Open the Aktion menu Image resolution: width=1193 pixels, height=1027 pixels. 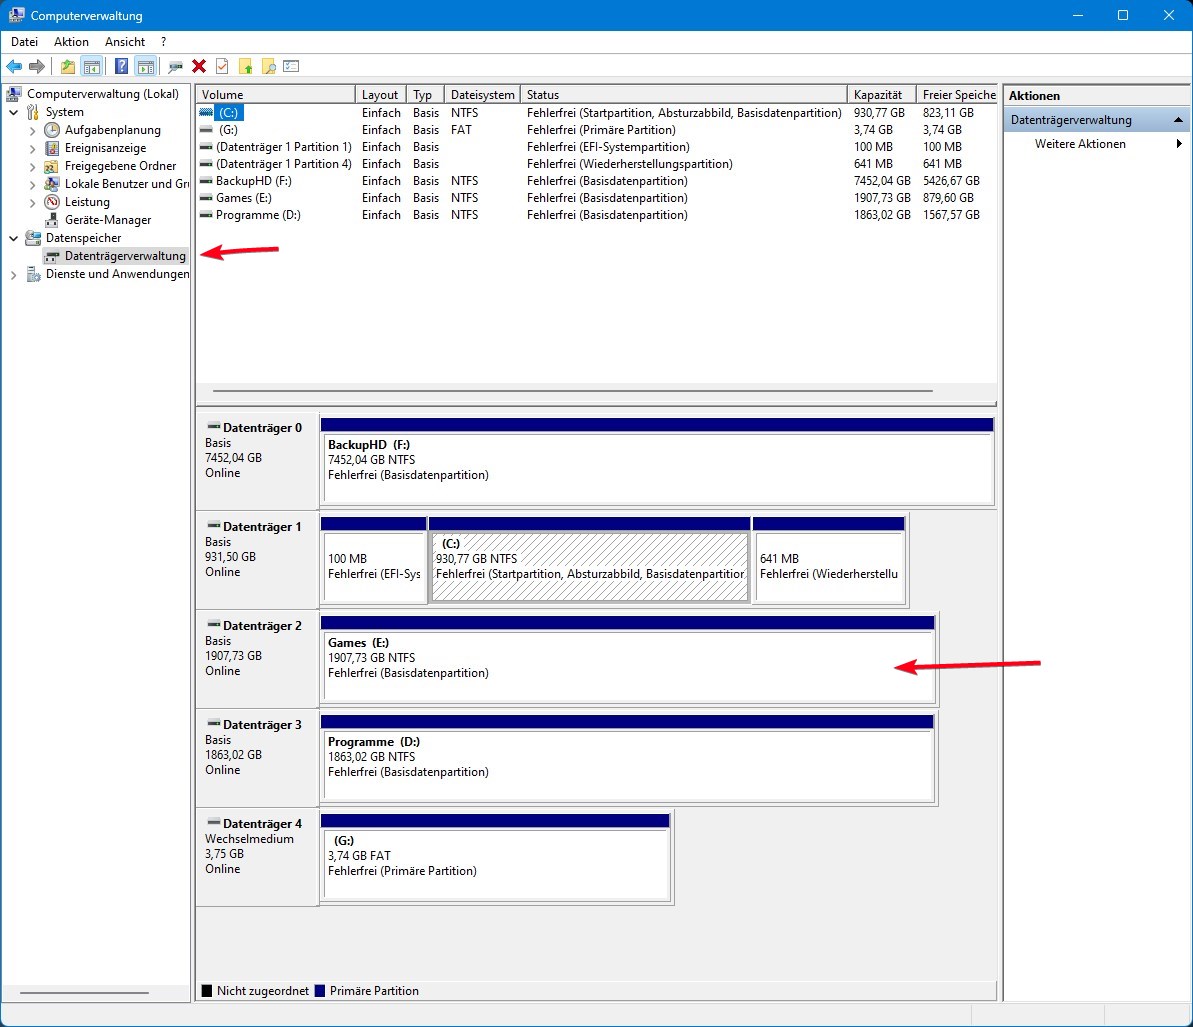71,42
